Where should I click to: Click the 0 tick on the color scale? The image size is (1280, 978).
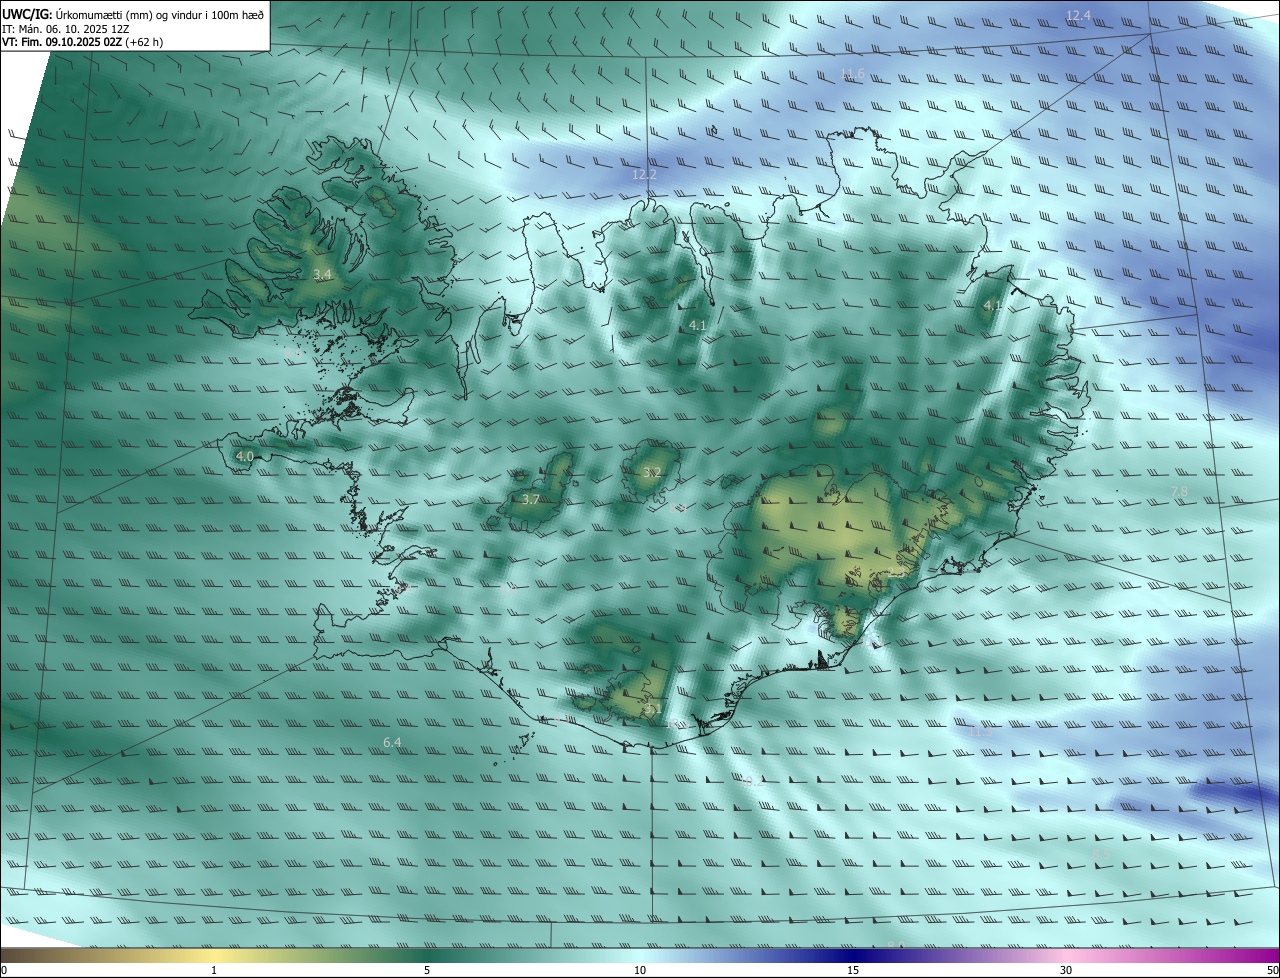(3, 970)
